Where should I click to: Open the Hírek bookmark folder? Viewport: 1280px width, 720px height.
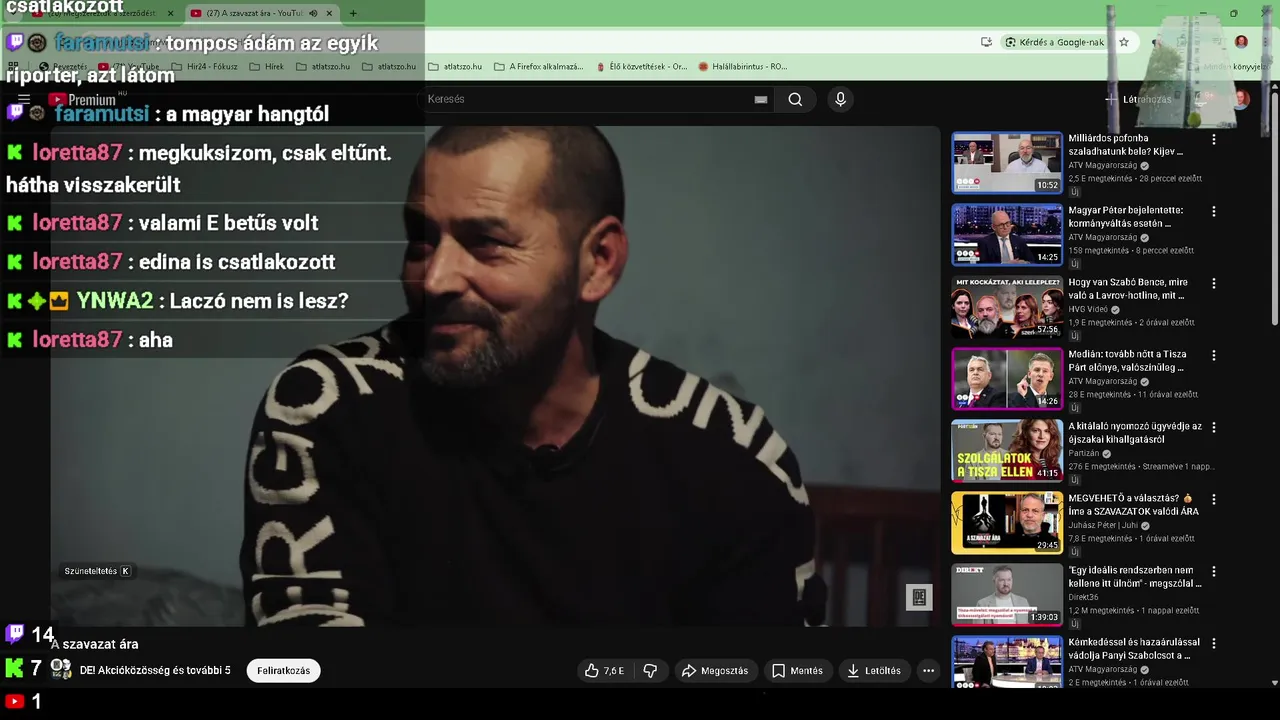point(266,67)
